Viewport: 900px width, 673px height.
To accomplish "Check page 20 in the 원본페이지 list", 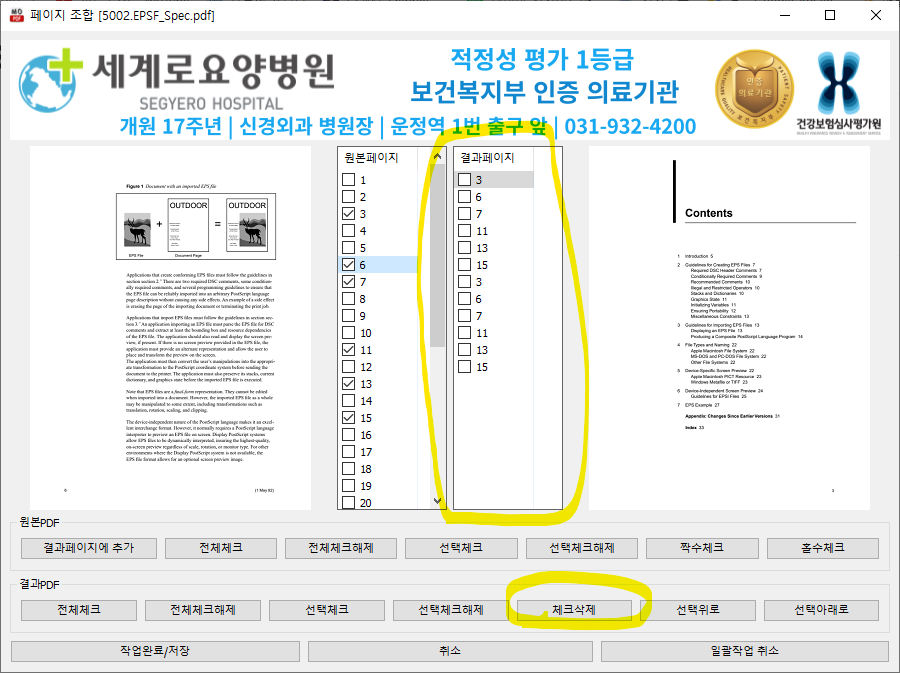I will [x=348, y=503].
